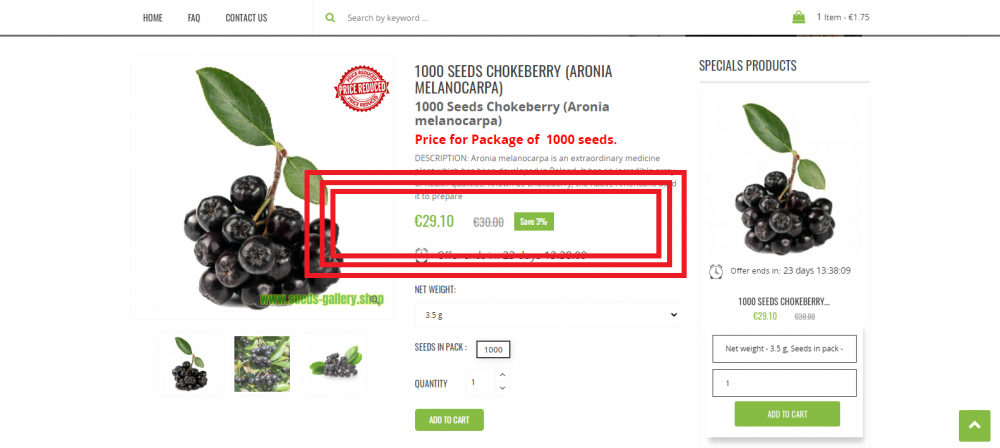Select the single chokeberry cluster thumbnail

click(x=189, y=364)
